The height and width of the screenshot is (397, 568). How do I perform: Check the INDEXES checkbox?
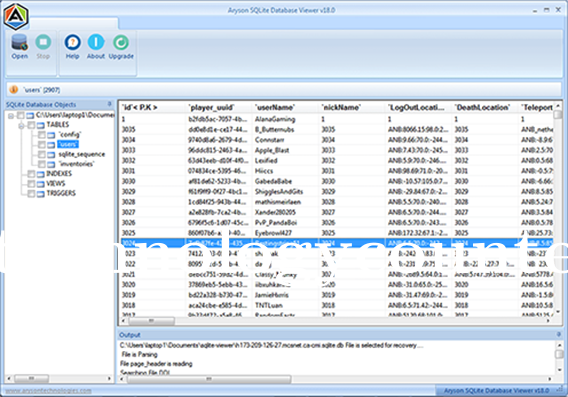coord(32,174)
